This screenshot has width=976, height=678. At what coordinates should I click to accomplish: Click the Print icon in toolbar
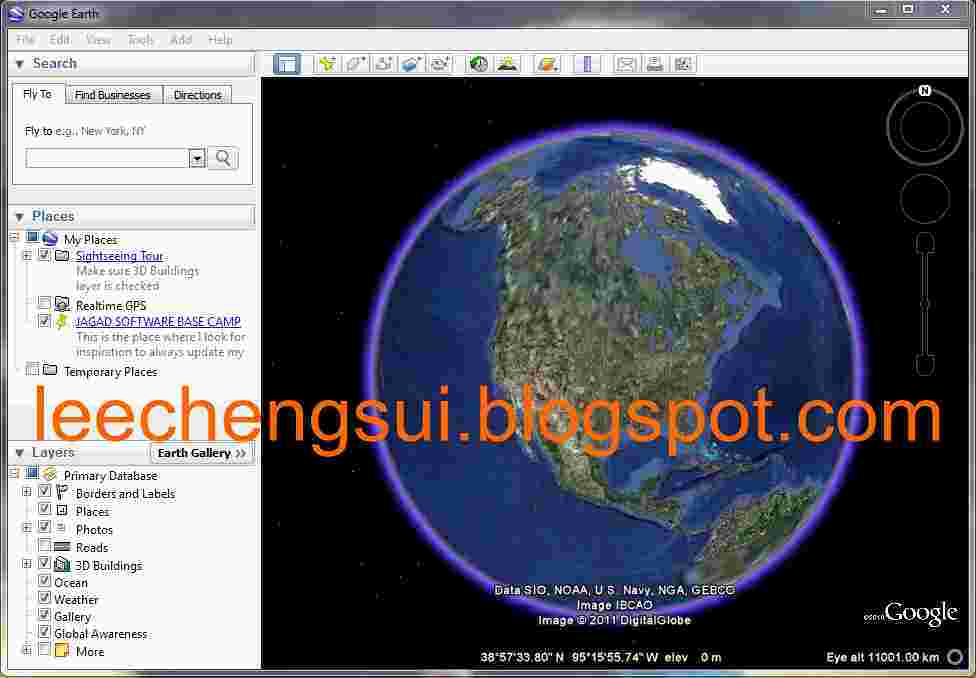[655, 64]
